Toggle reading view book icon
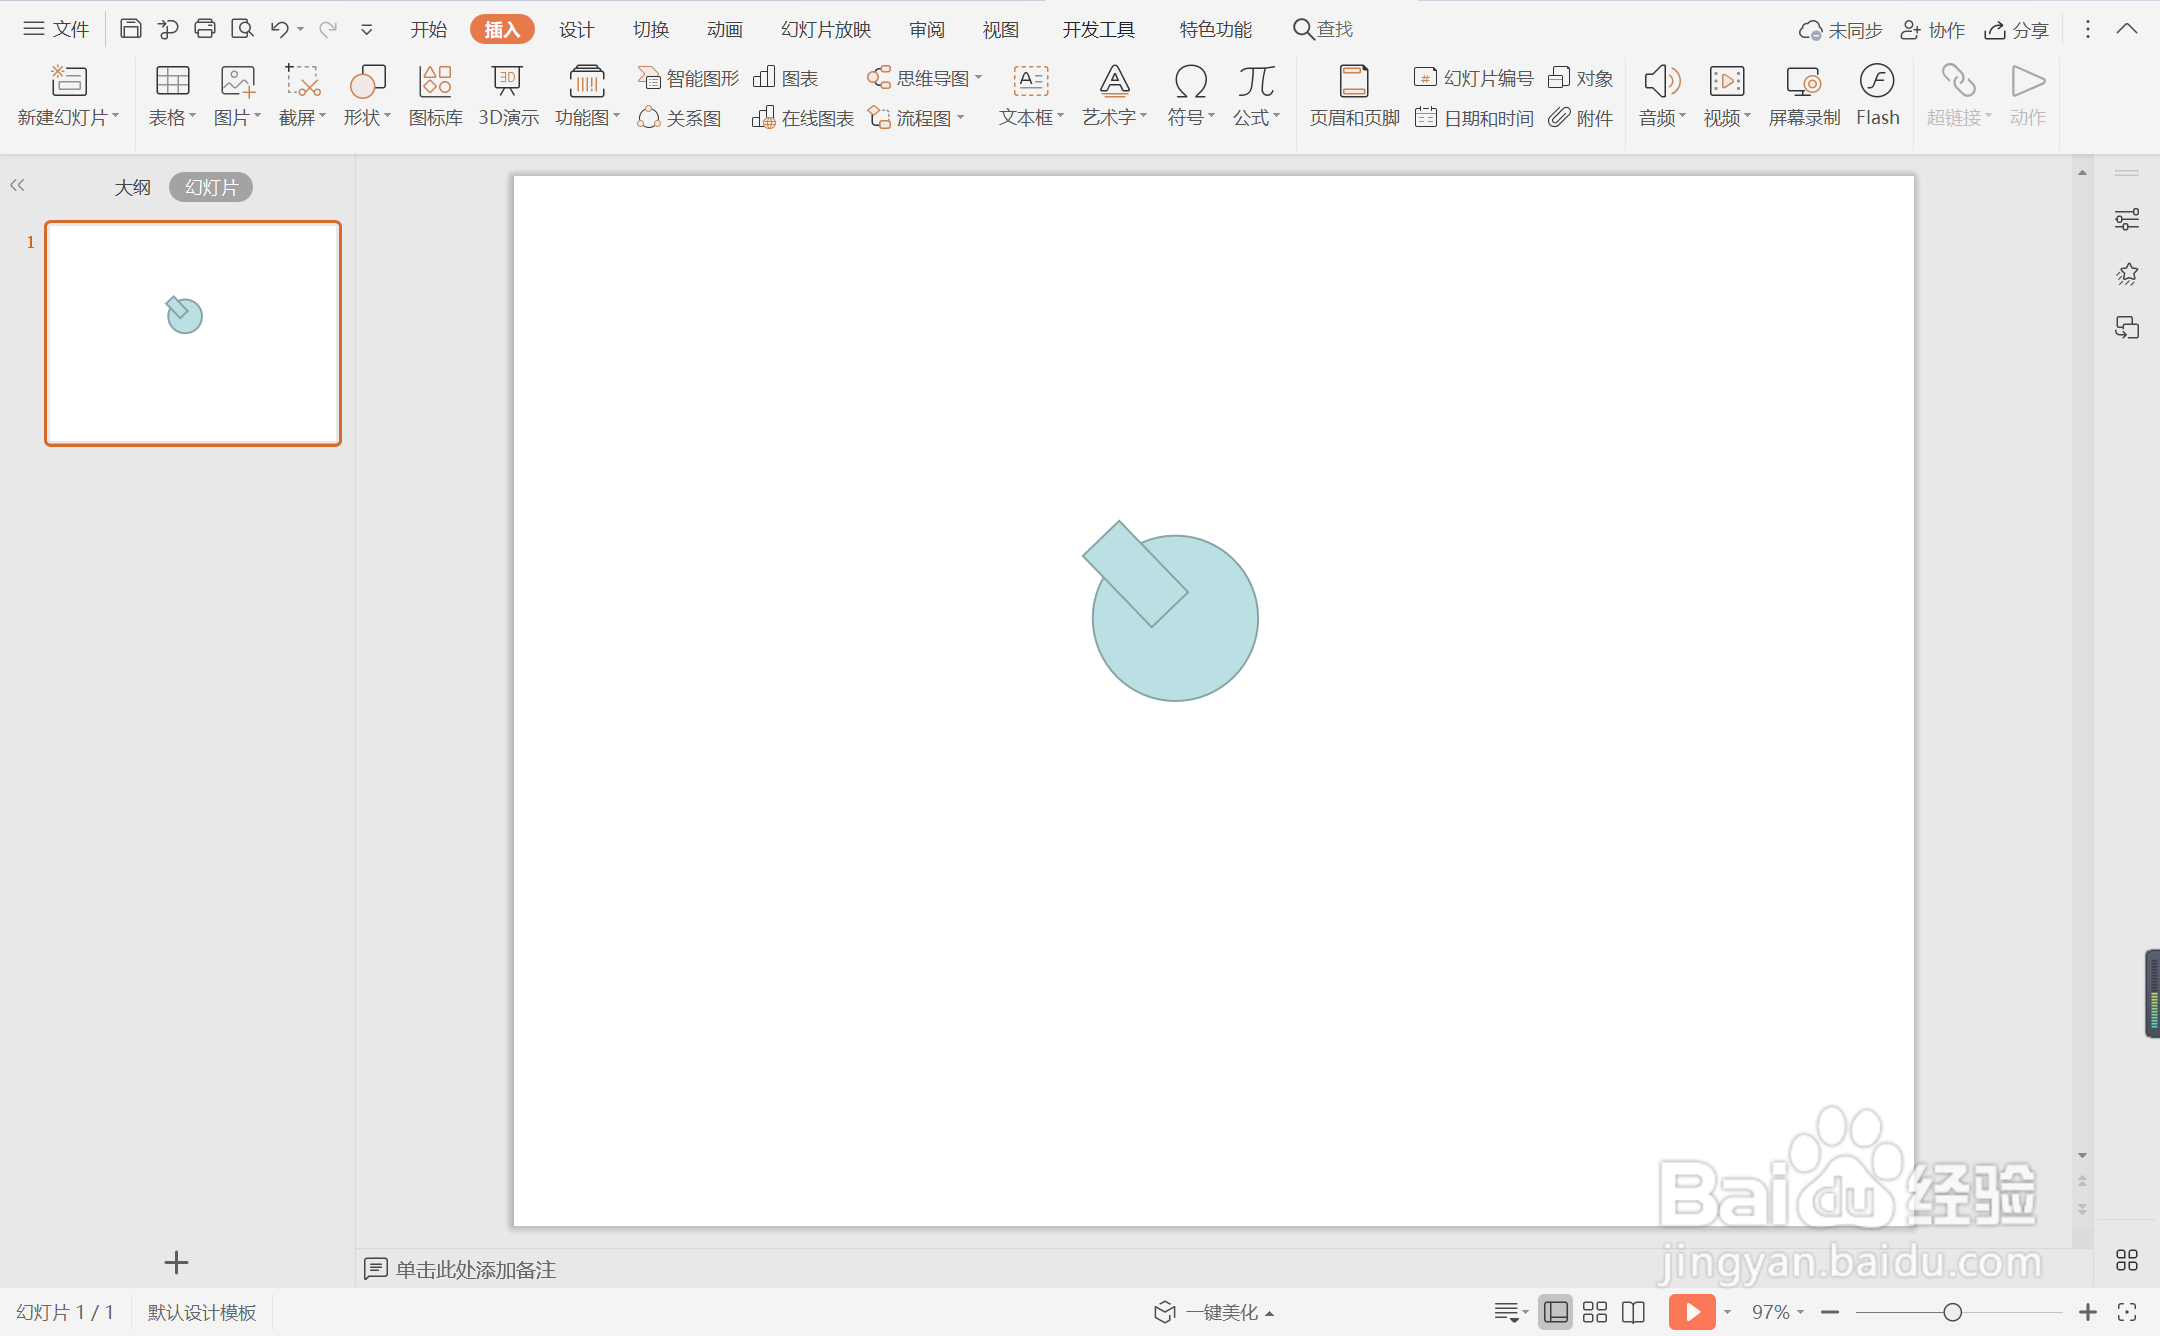 click(1633, 1312)
